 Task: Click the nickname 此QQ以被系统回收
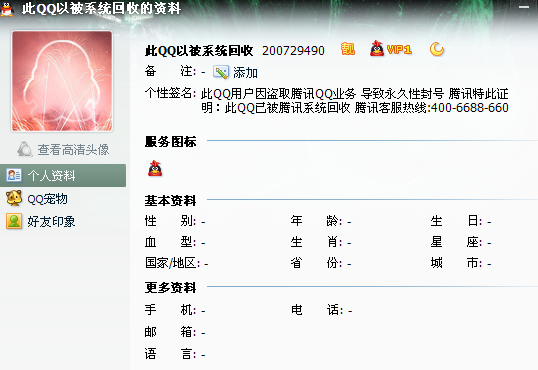click(x=199, y=51)
